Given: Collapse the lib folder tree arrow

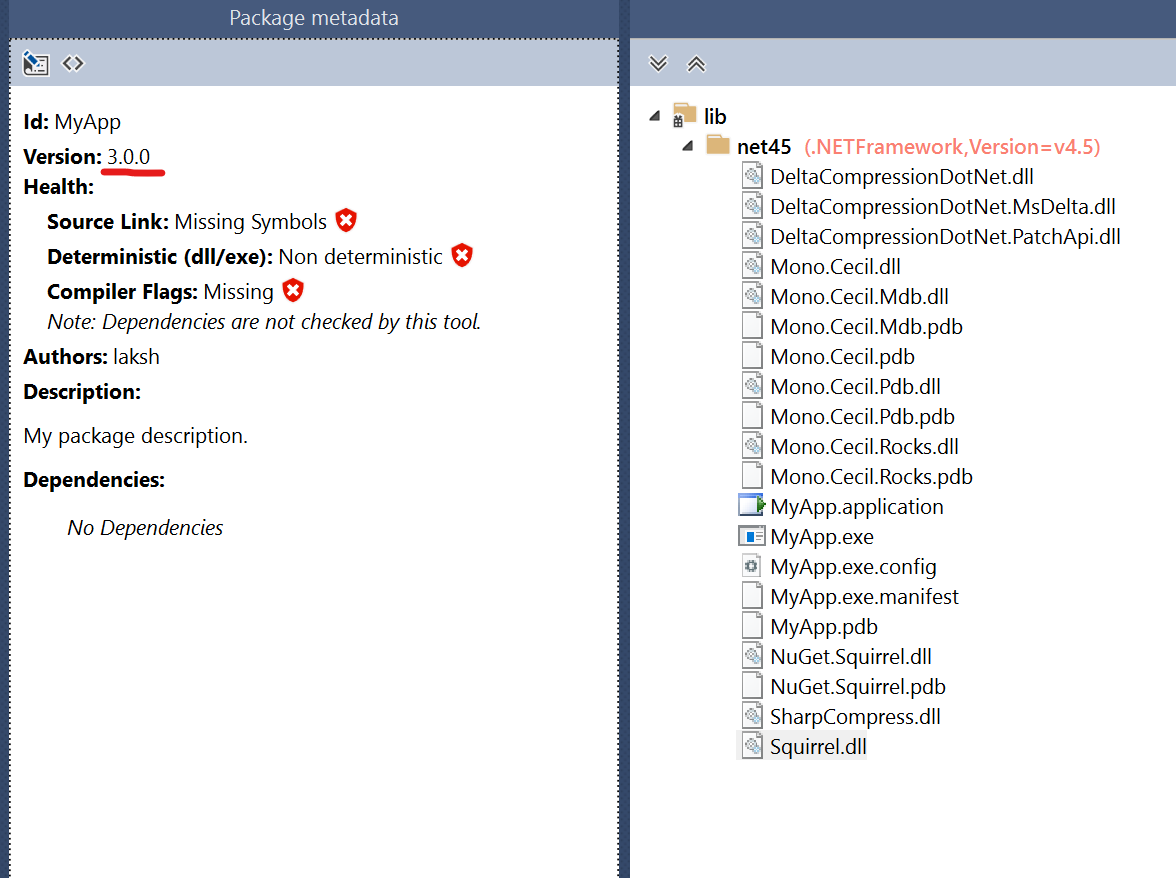Looking at the screenshot, I should tap(655, 116).
